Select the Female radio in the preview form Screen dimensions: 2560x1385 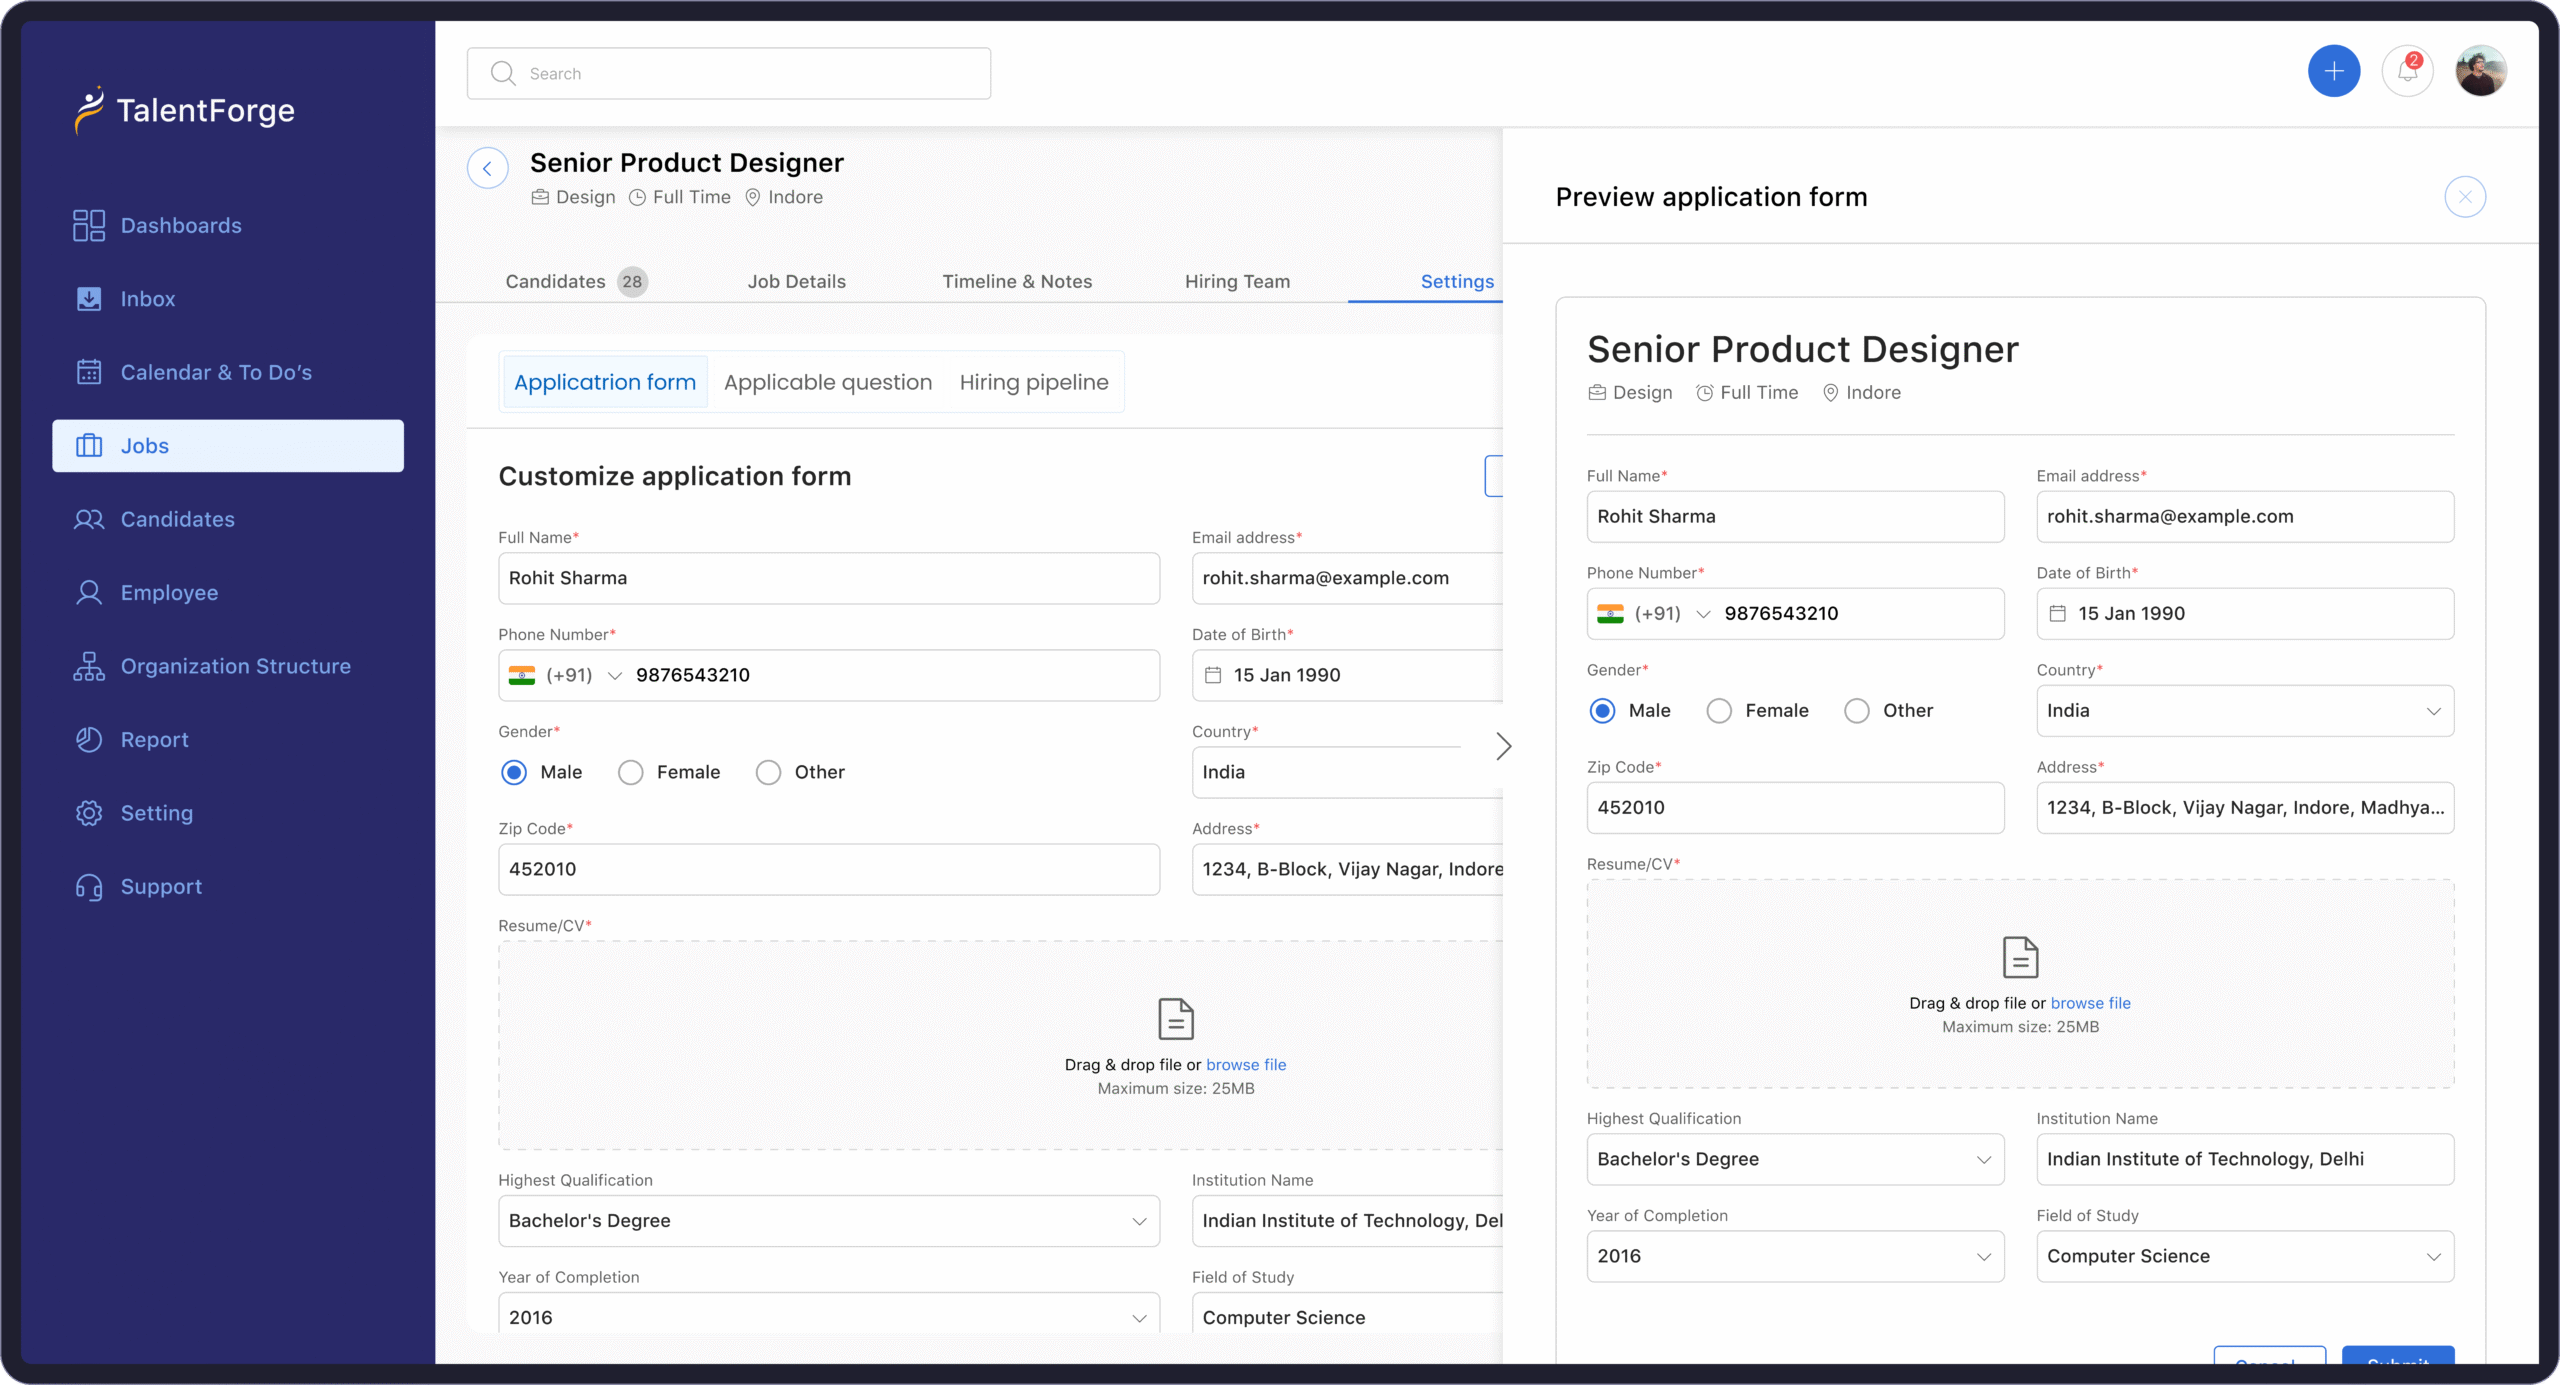coord(1719,711)
